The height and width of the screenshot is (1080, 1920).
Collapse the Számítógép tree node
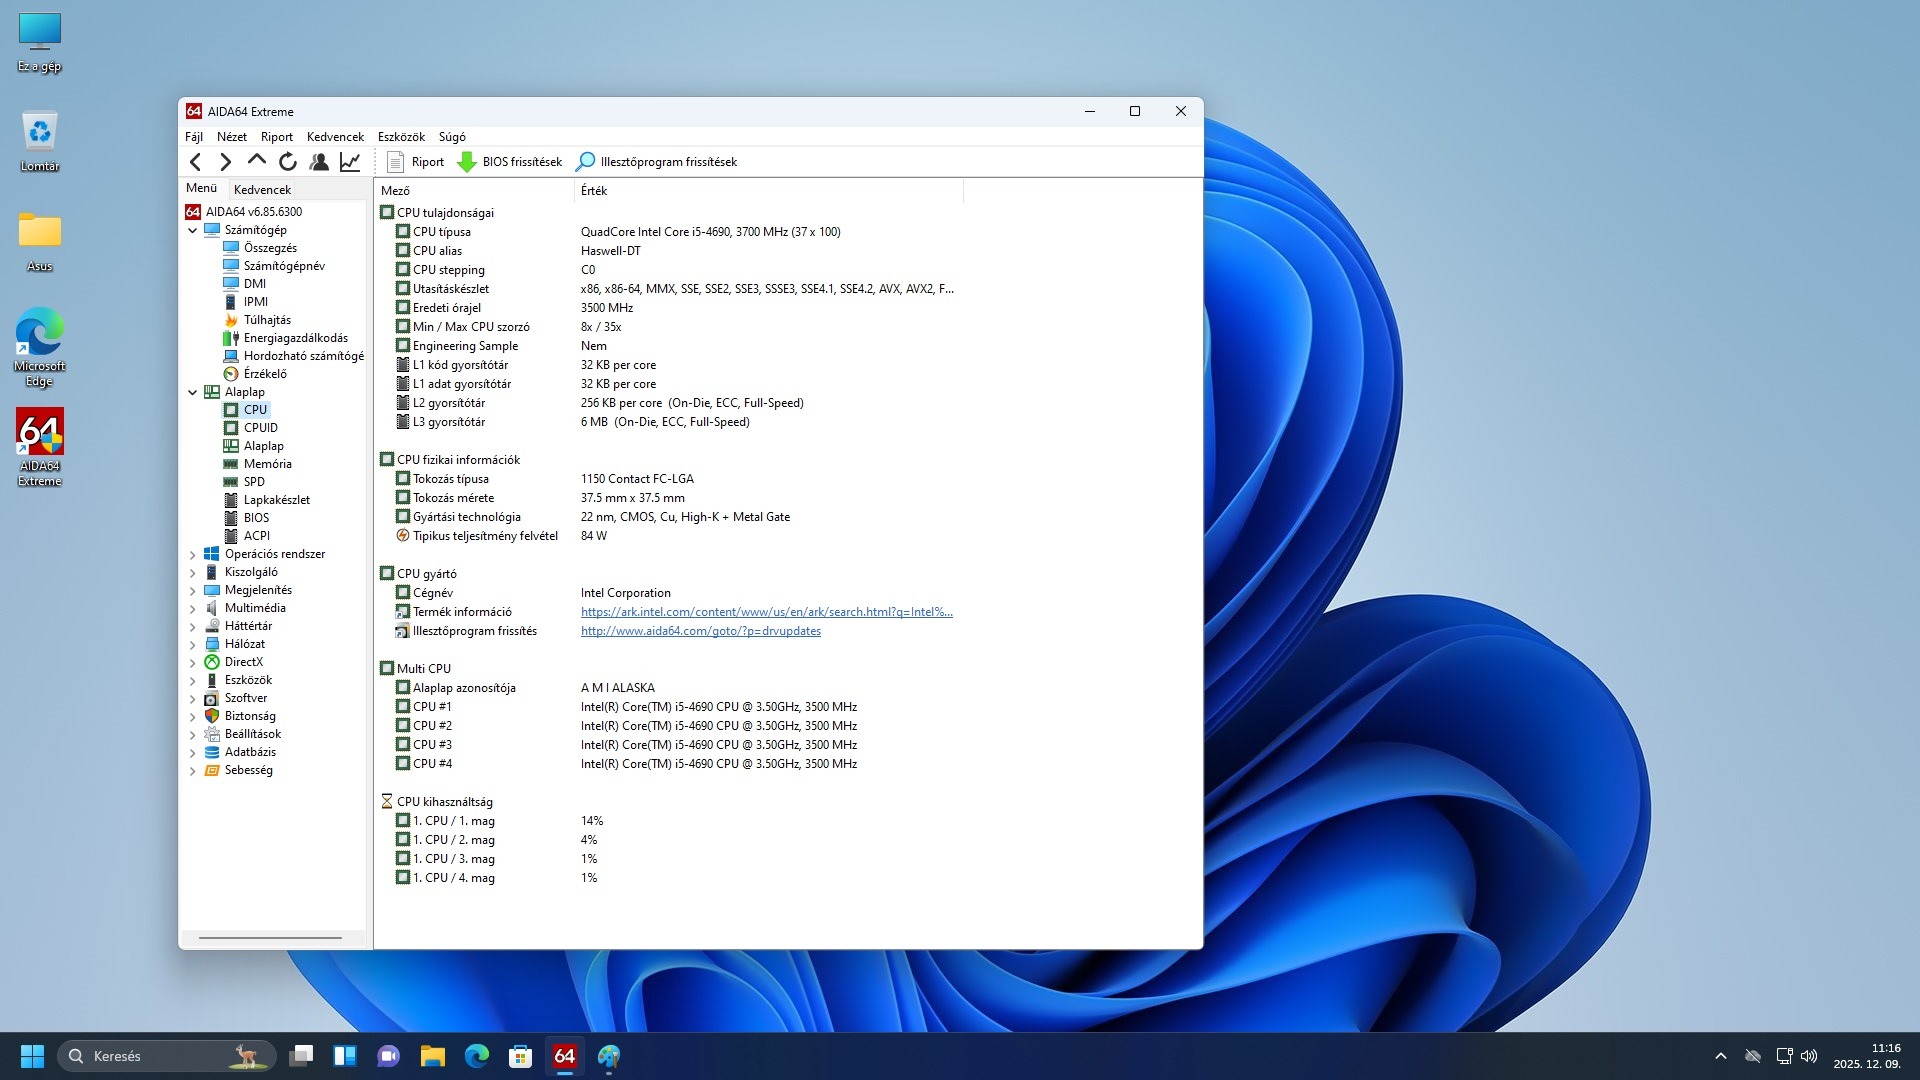193,230
